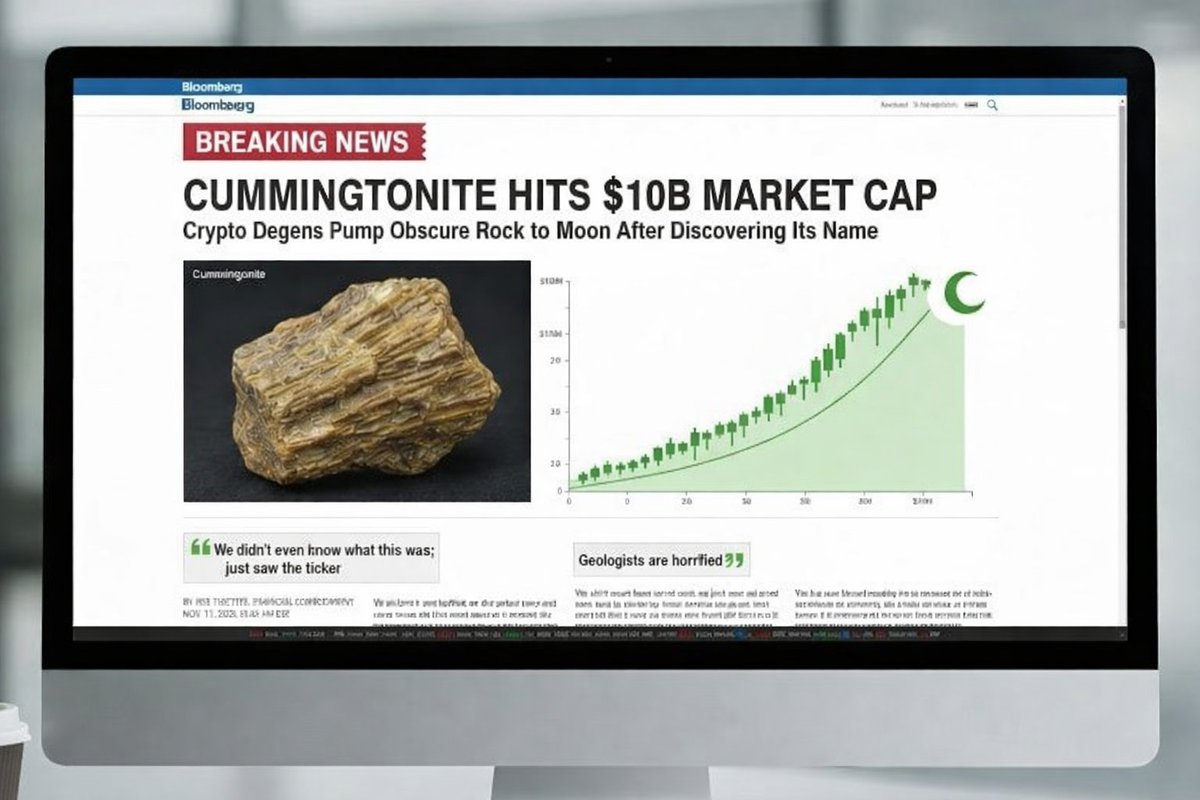Open the Cummingtonite Hits $10B Market Cap headline
This screenshot has width=1200, height=800.
tap(560, 195)
